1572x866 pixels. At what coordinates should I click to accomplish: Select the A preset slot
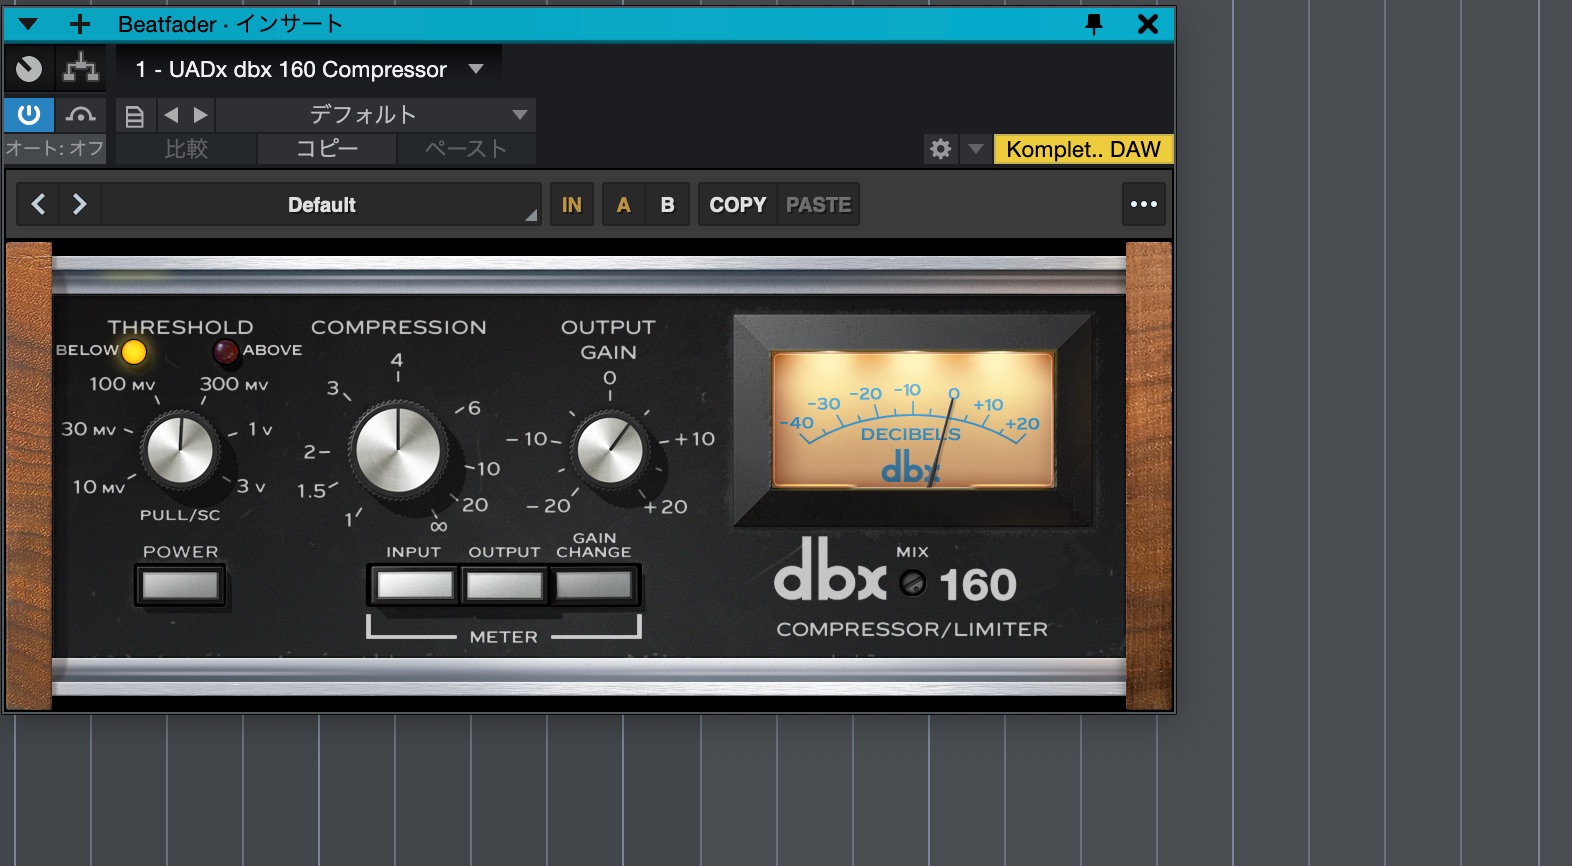pos(624,205)
